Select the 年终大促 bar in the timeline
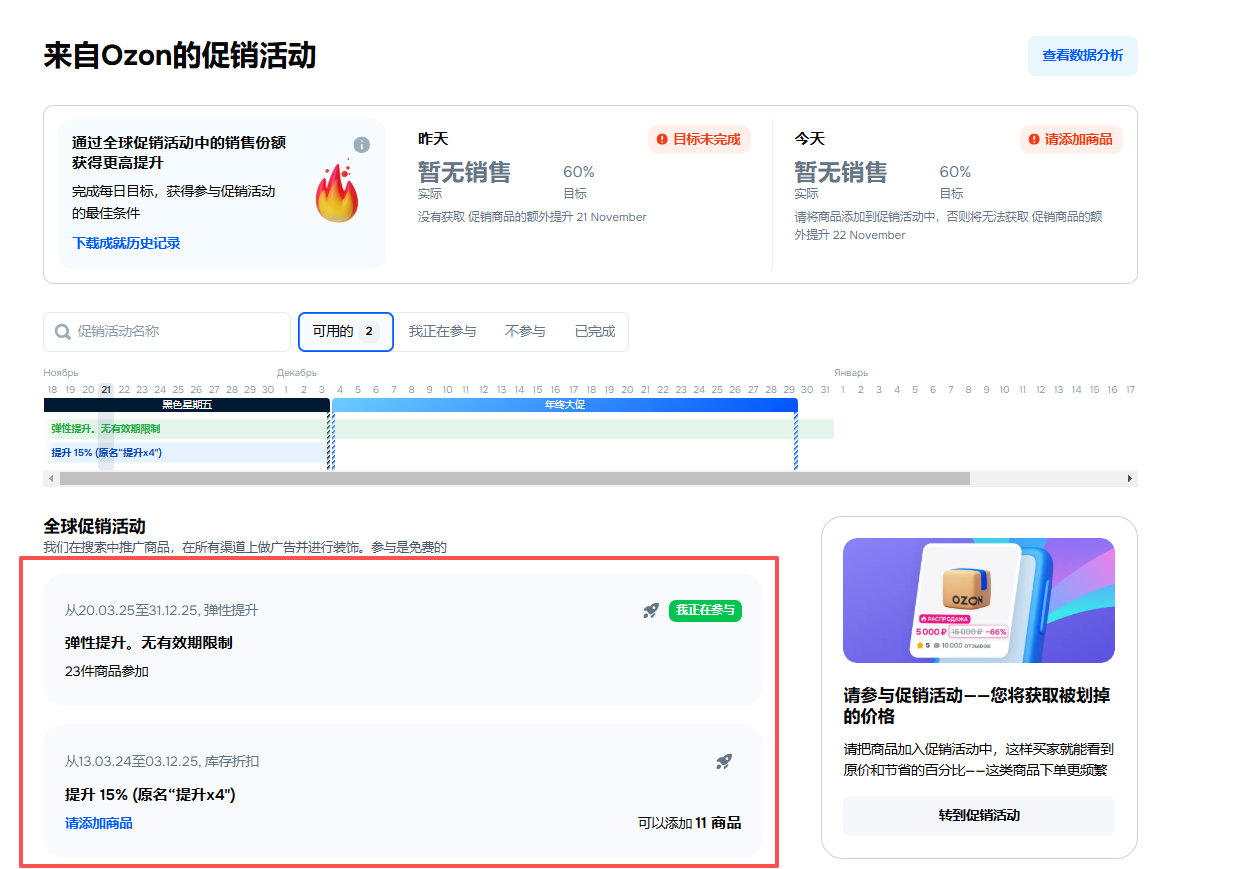 pos(564,405)
